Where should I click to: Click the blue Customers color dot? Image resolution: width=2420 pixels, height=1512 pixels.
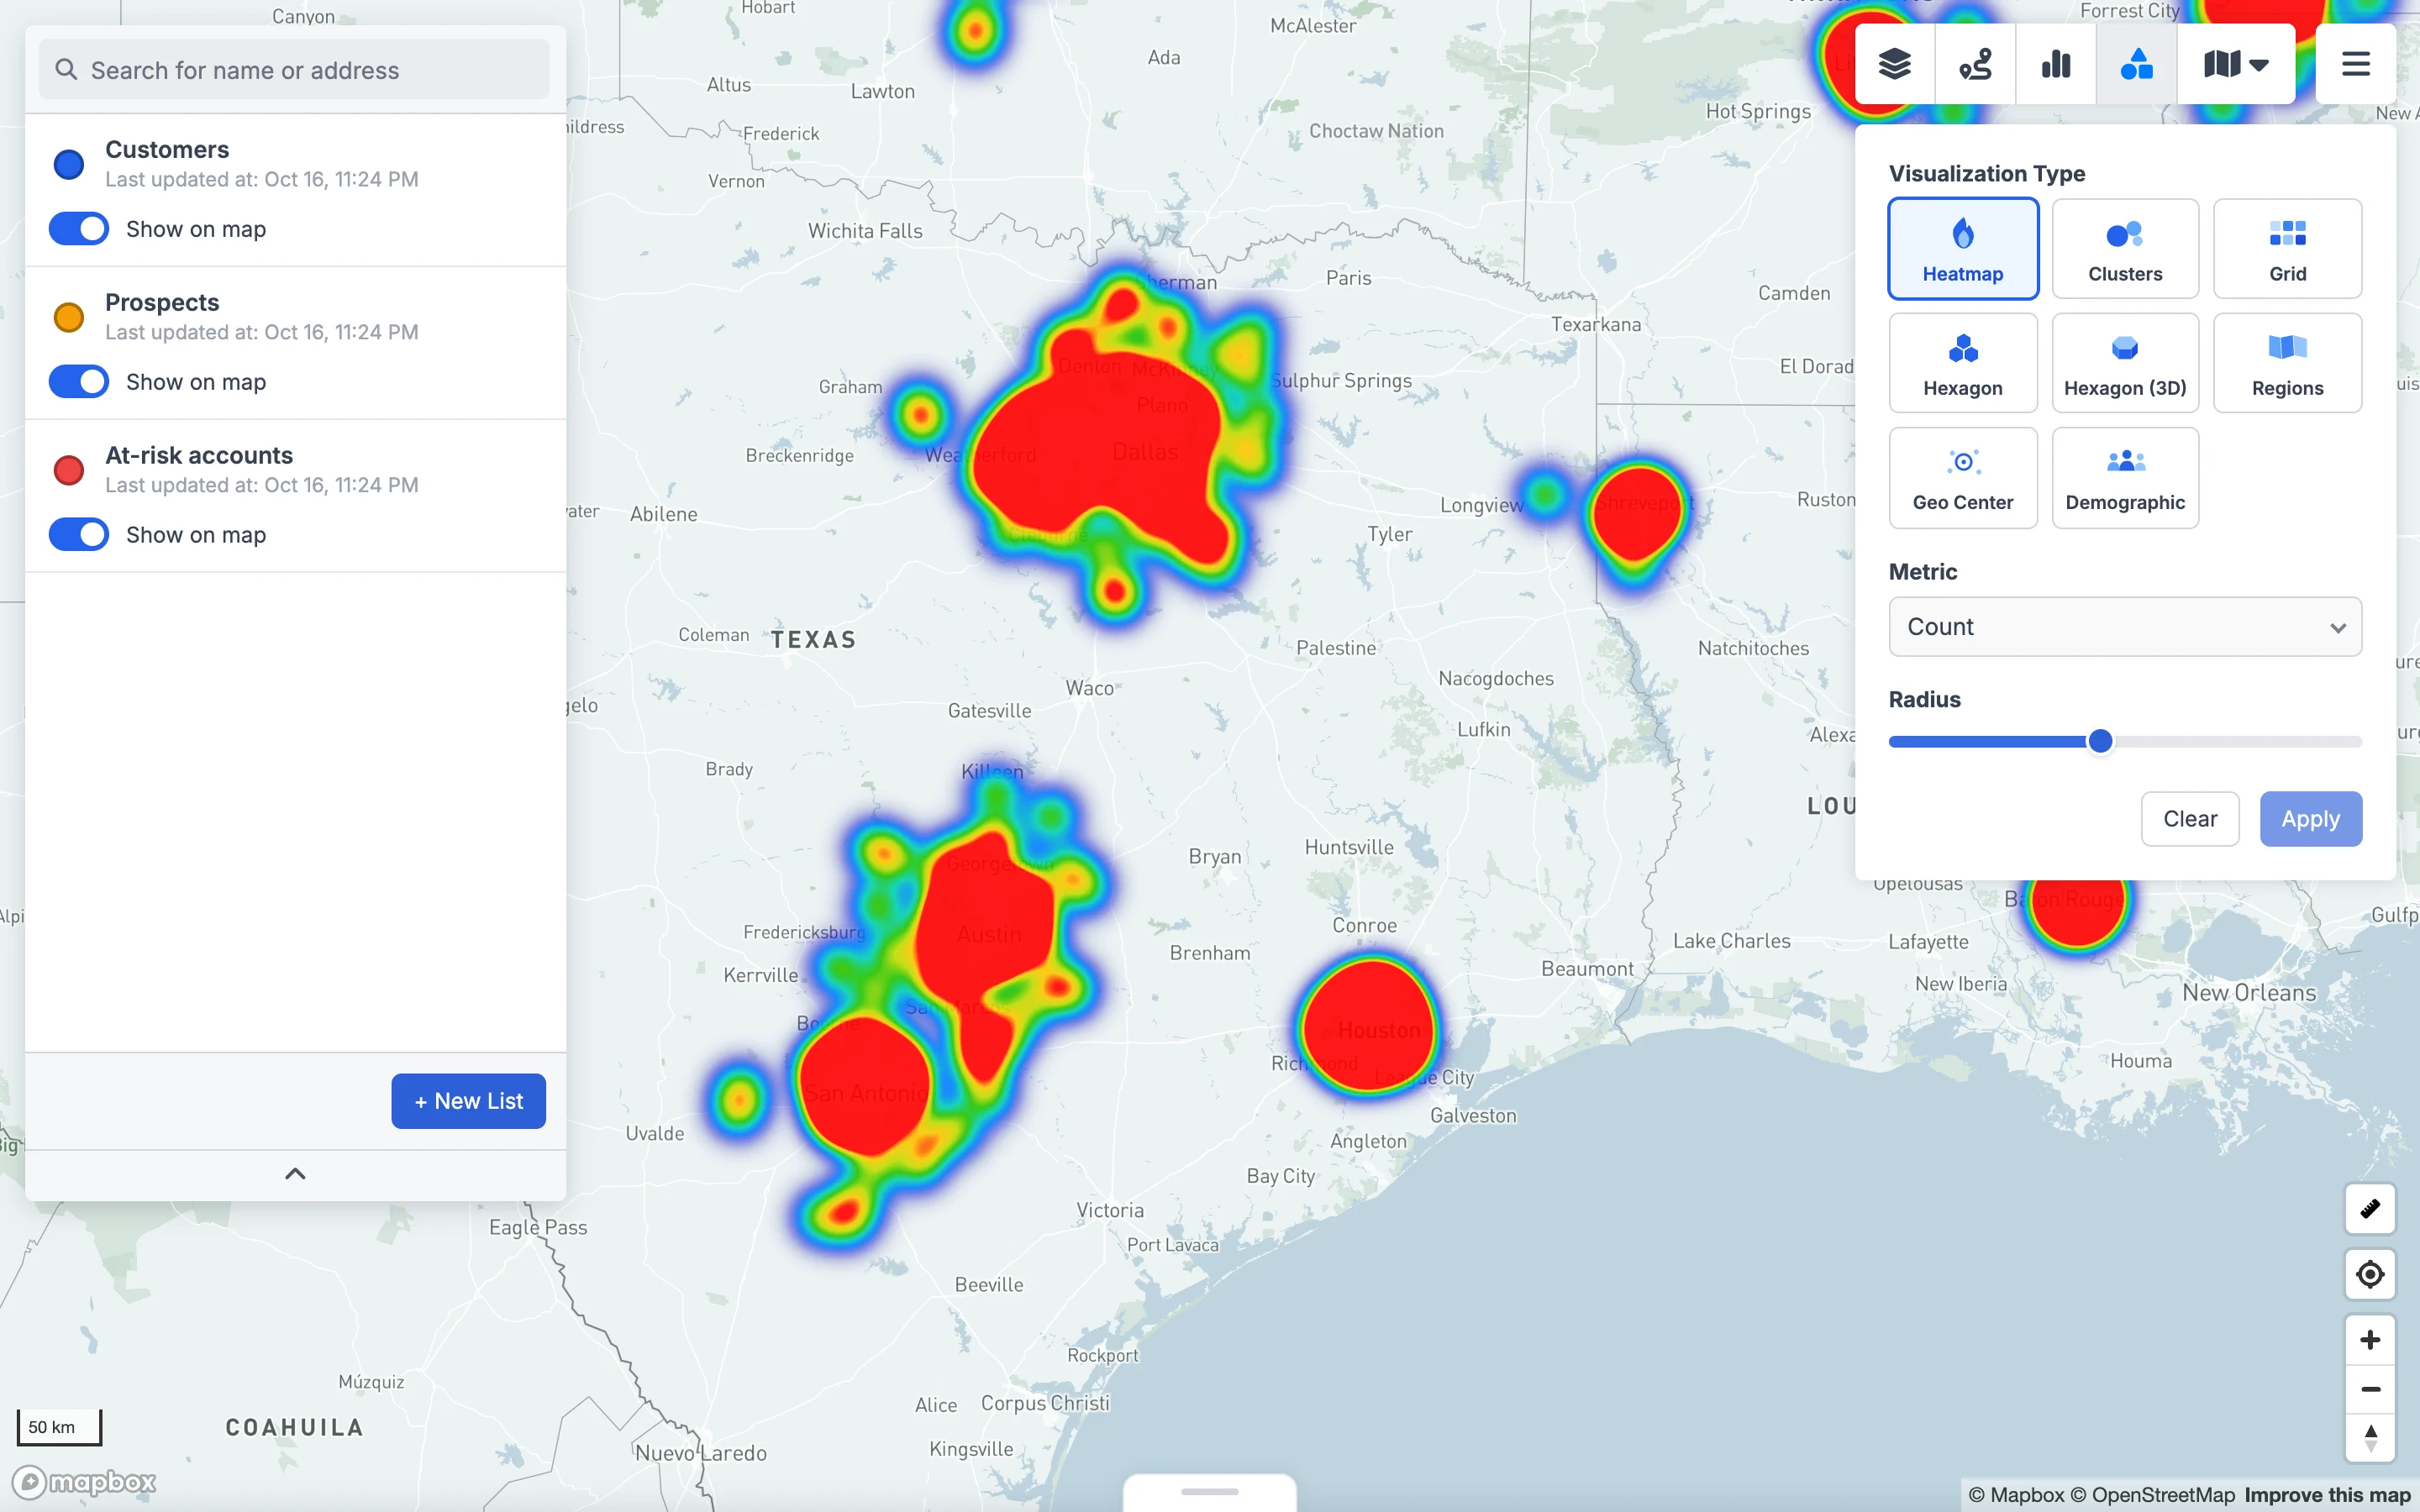click(69, 164)
